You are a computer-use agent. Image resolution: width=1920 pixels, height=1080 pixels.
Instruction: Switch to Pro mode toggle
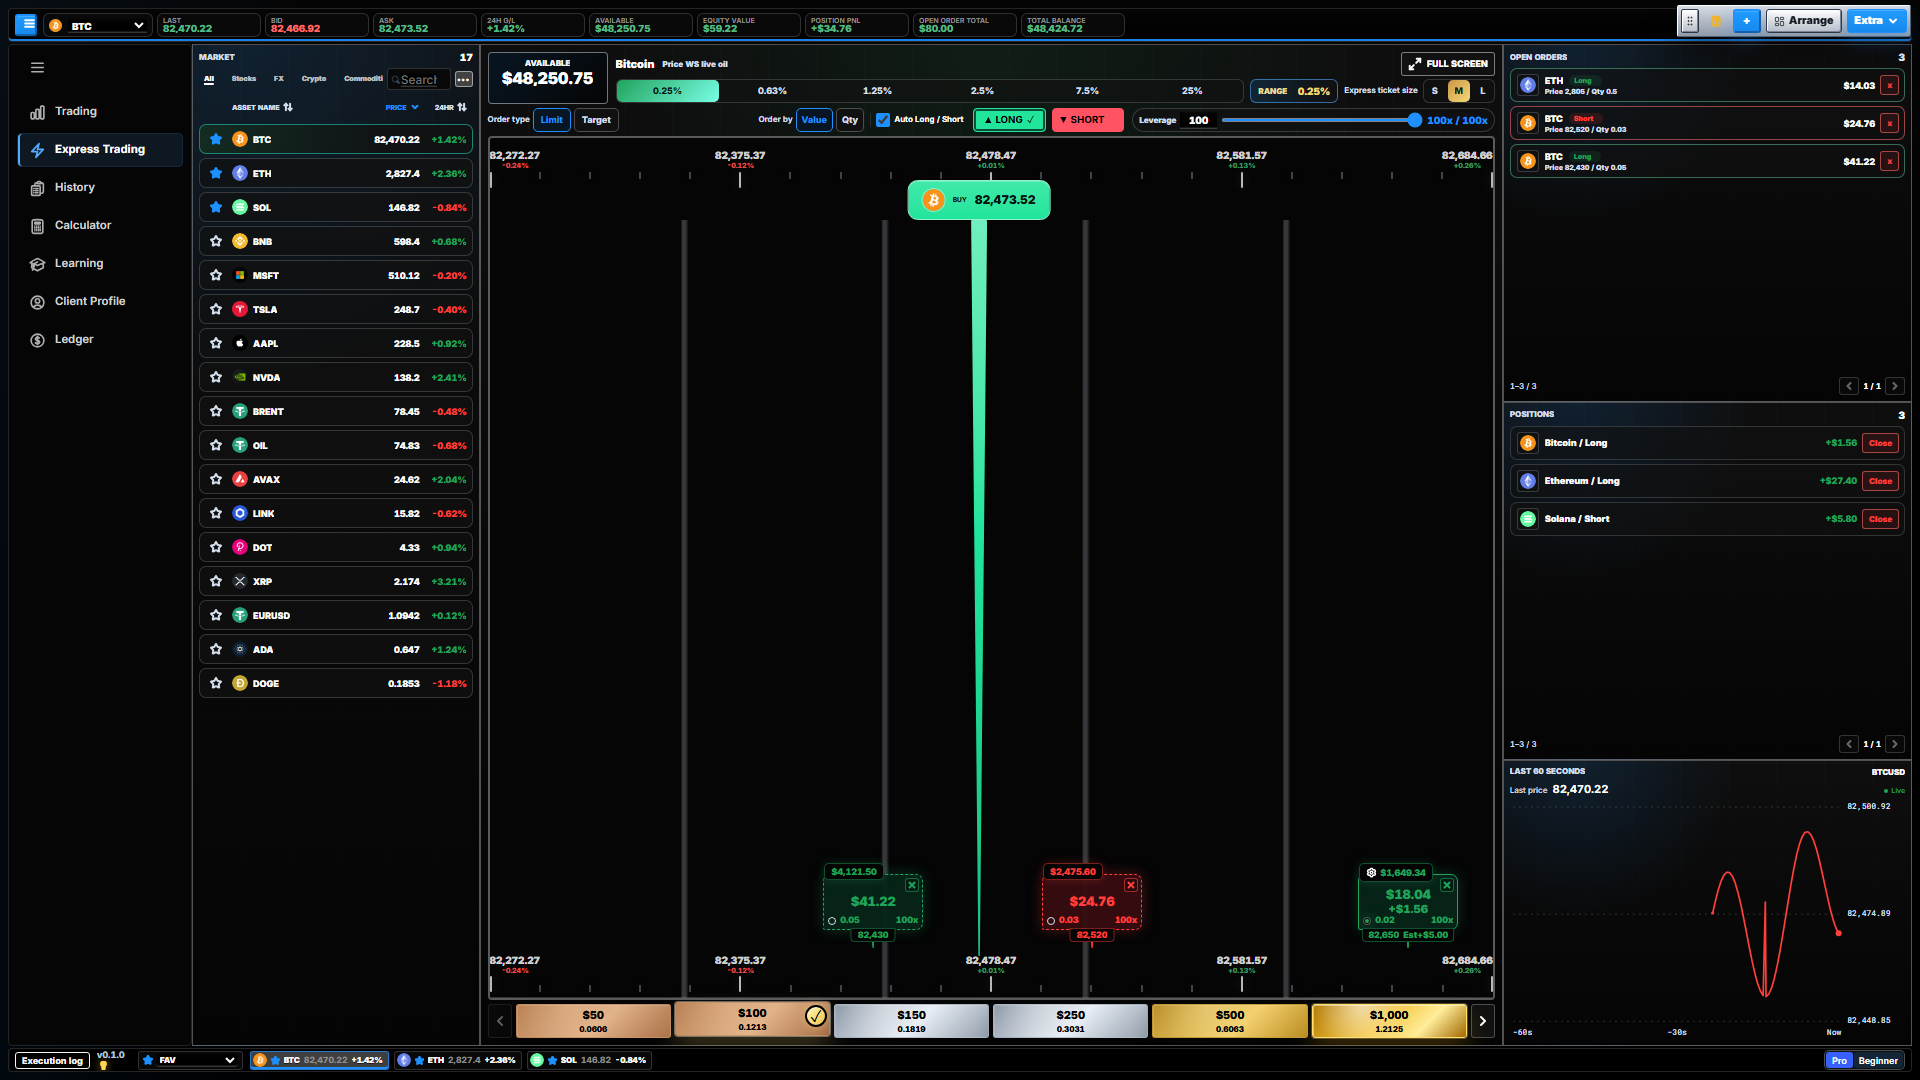[x=1839, y=1060]
